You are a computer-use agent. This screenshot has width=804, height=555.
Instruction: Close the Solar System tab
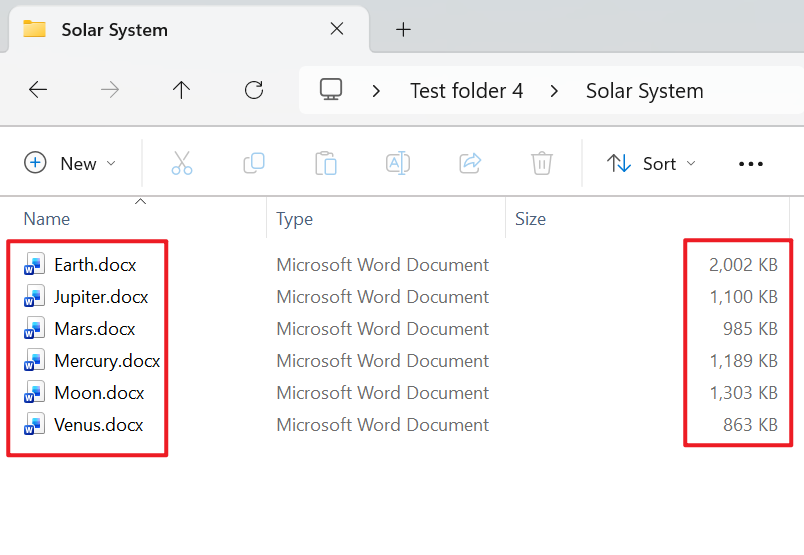click(x=337, y=29)
